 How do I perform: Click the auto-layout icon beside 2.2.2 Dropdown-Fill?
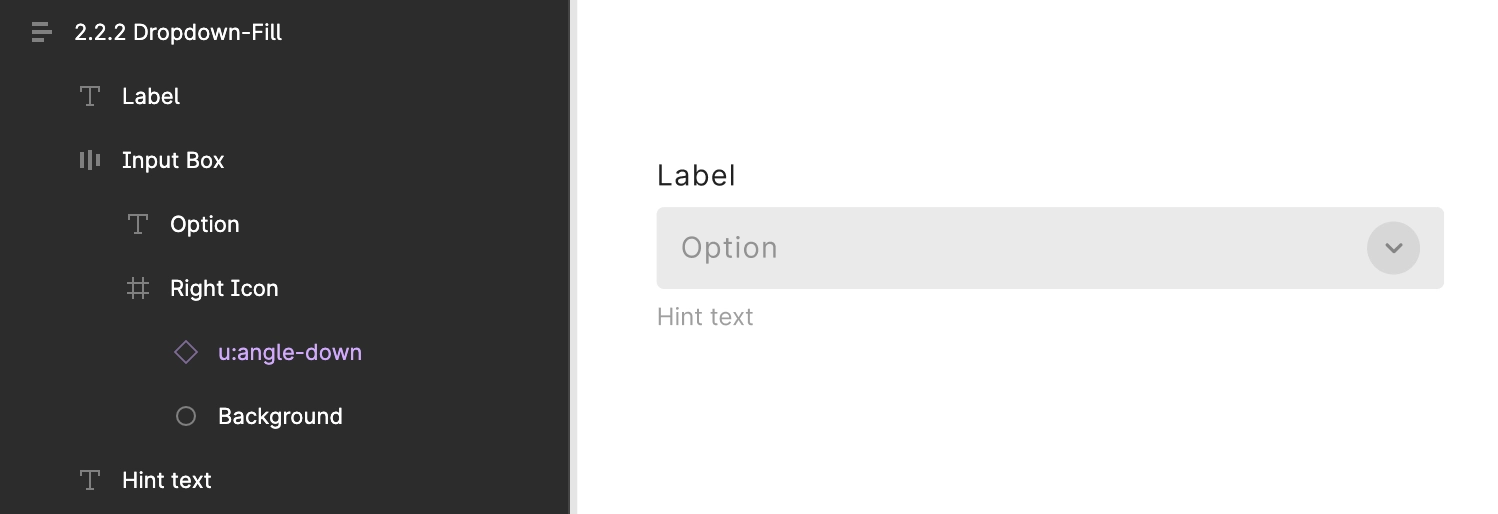(x=41, y=32)
